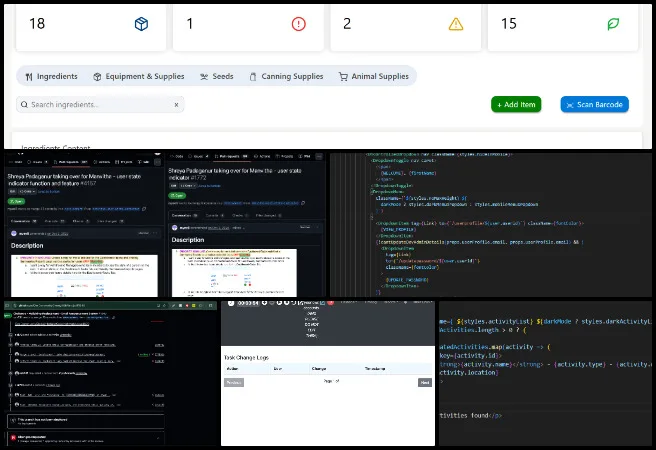Clear the ingredient search with the X
The height and width of the screenshot is (450, 656).
click(x=177, y=105)
